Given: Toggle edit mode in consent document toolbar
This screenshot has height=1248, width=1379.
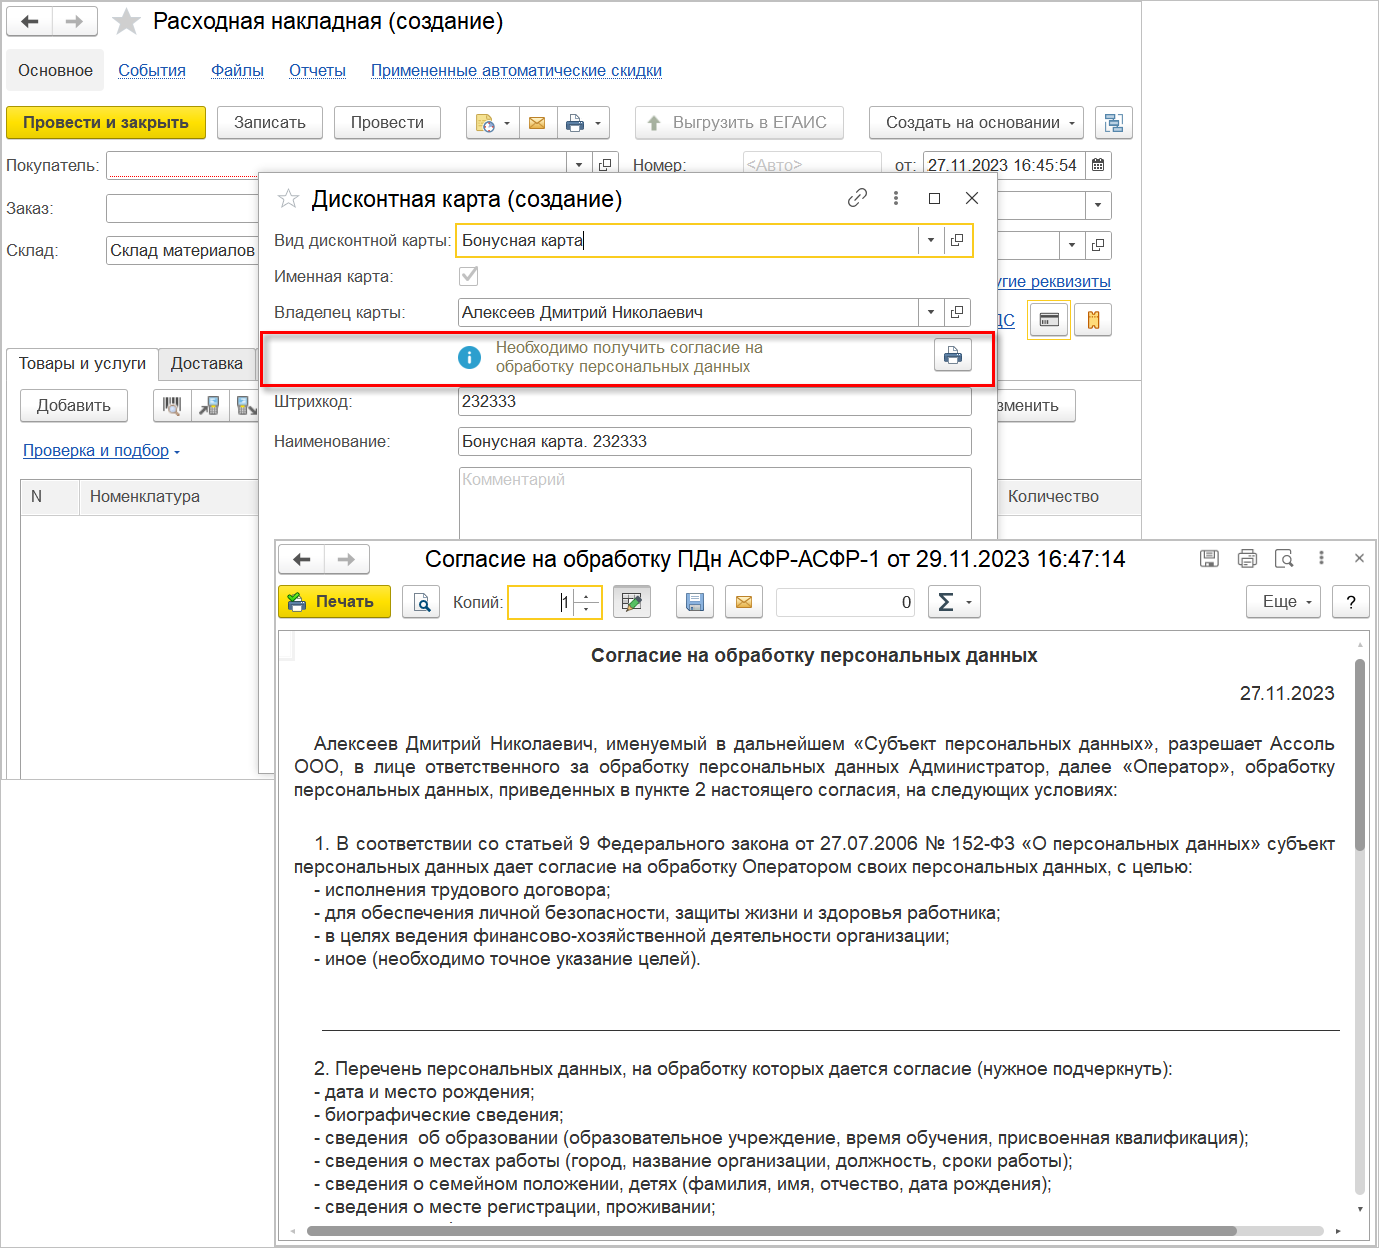Looking at the screenshot, I should 631,602.
